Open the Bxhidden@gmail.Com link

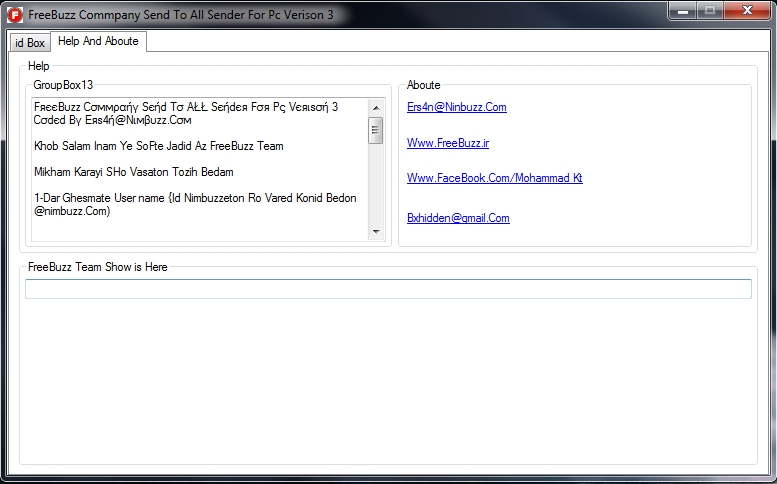[458, 218]
